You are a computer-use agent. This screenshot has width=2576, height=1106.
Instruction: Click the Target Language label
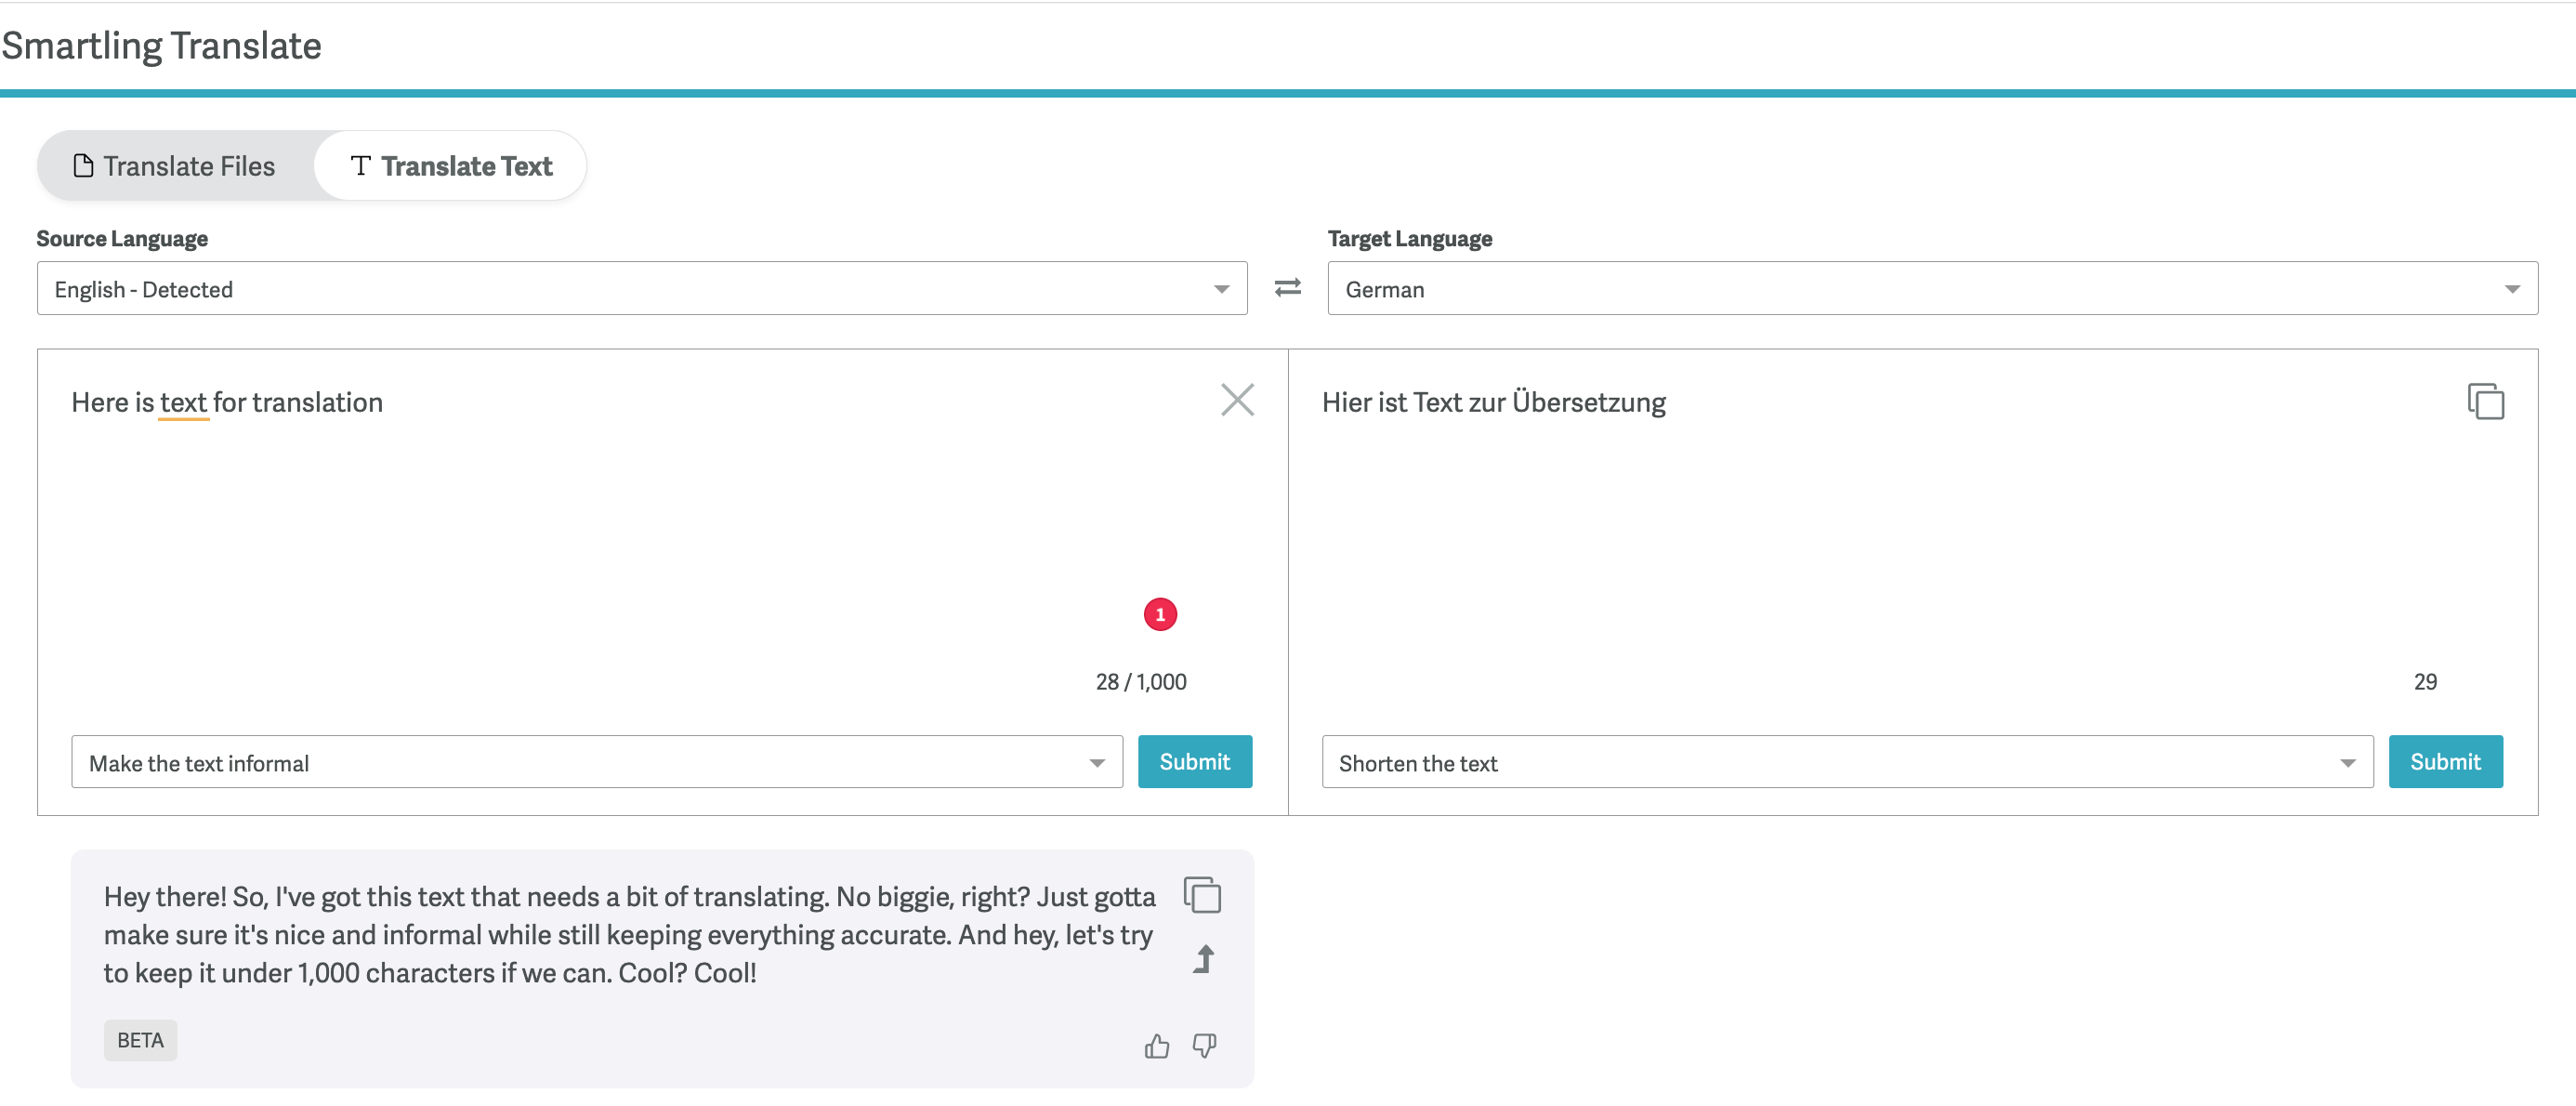tap(1410, 239)
